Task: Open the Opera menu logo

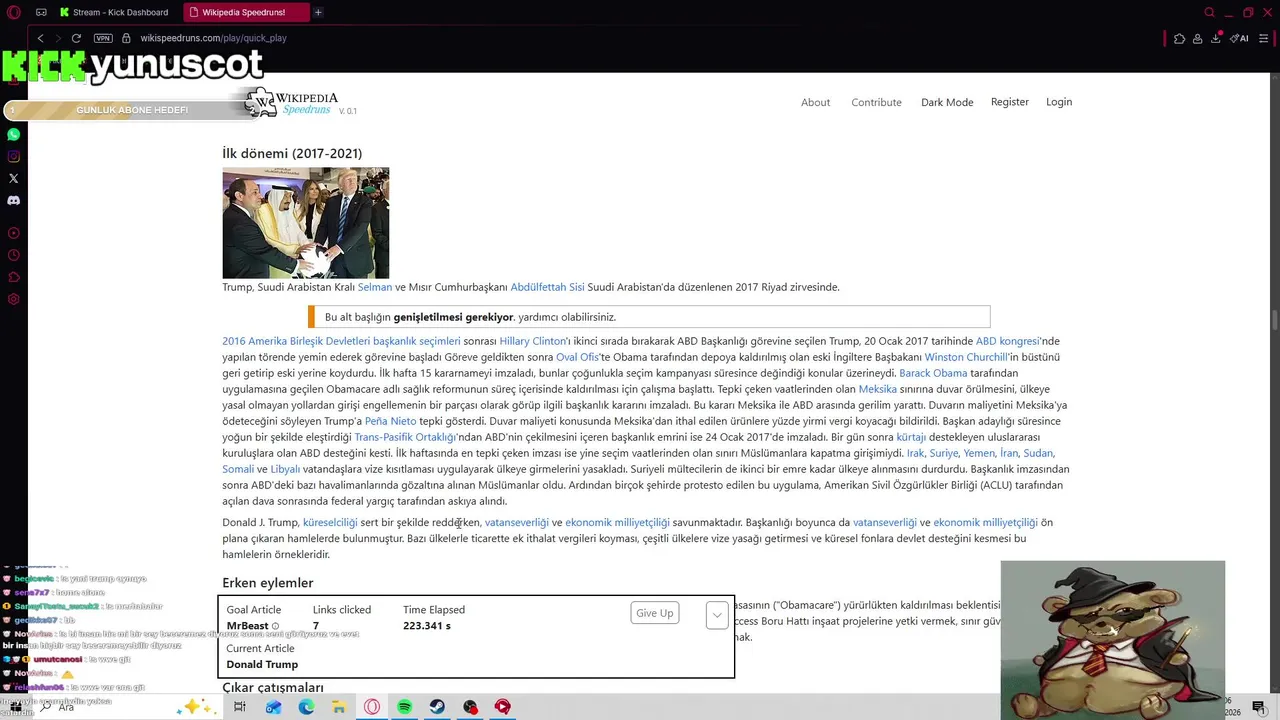Action: tap(13, 13)
